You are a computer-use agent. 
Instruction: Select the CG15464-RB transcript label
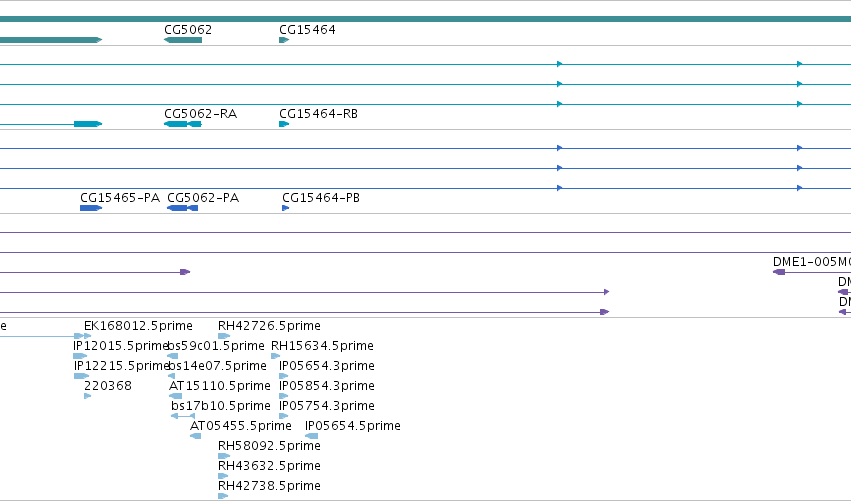point(318,114)
